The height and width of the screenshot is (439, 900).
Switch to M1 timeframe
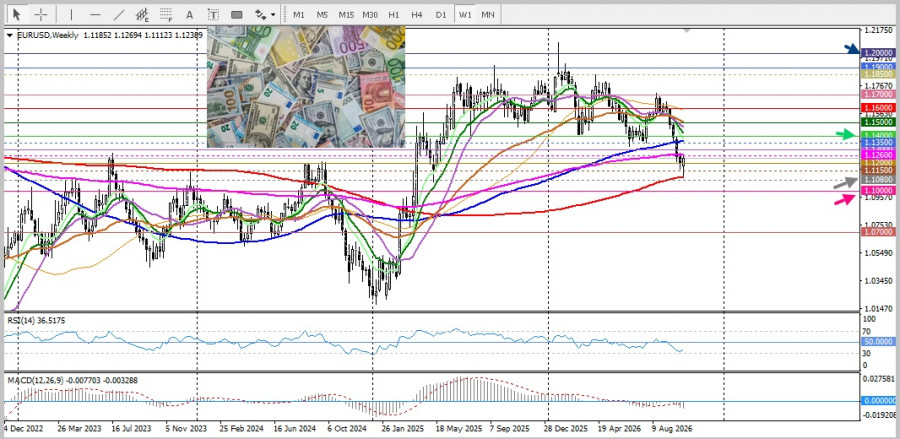click(298, 14)
